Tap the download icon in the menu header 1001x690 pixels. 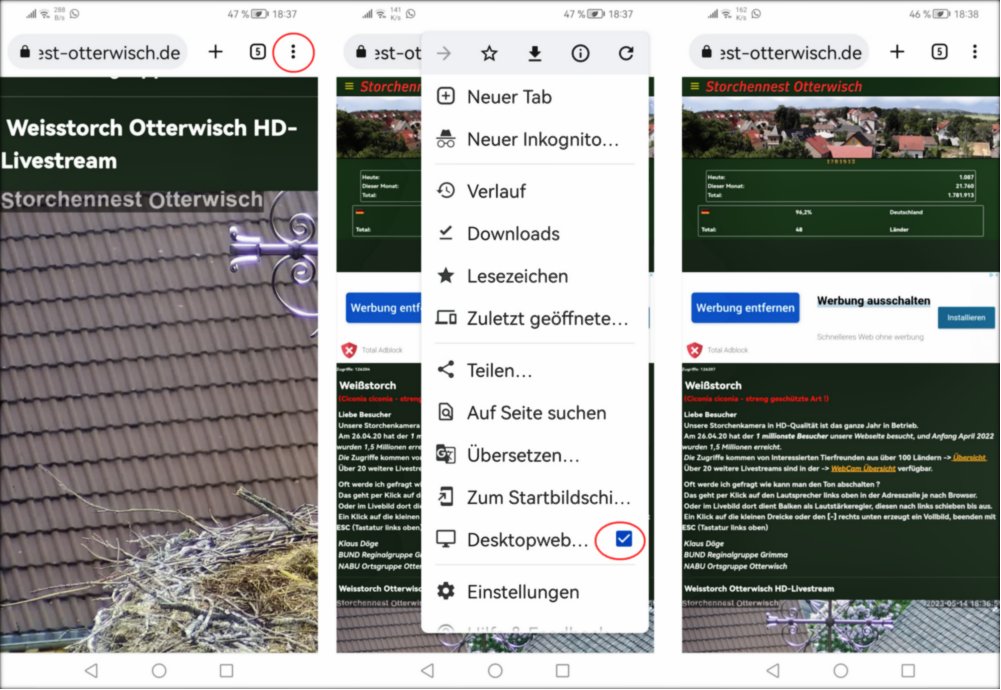pos(534,52)
